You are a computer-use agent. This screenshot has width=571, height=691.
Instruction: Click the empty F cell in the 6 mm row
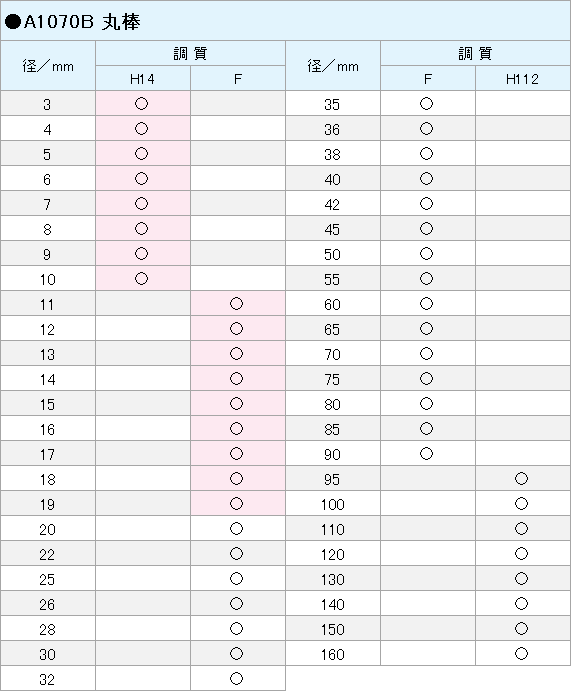pyautogui.click(x=238, y=178)
